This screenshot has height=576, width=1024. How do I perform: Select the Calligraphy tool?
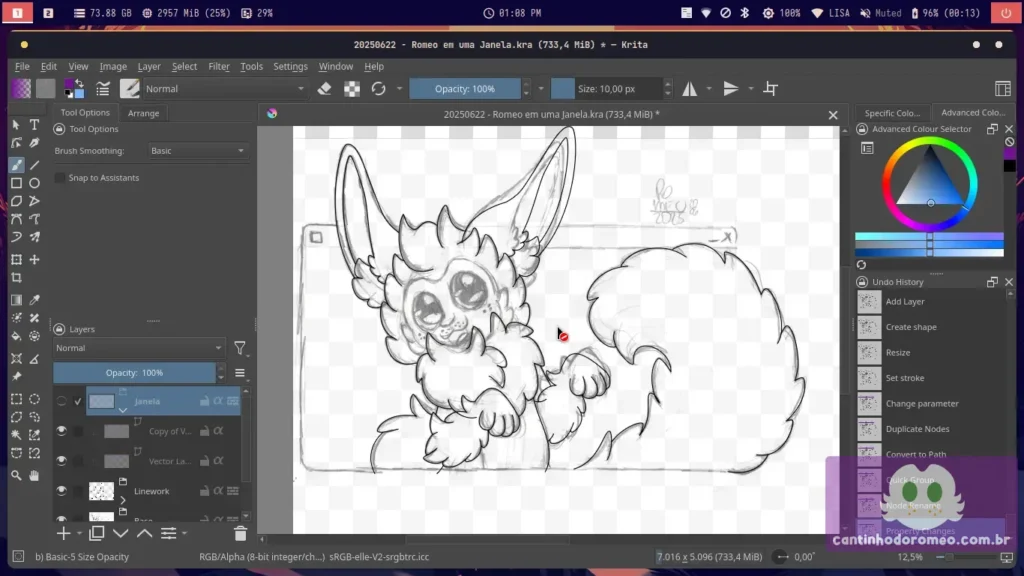(35, 143)
